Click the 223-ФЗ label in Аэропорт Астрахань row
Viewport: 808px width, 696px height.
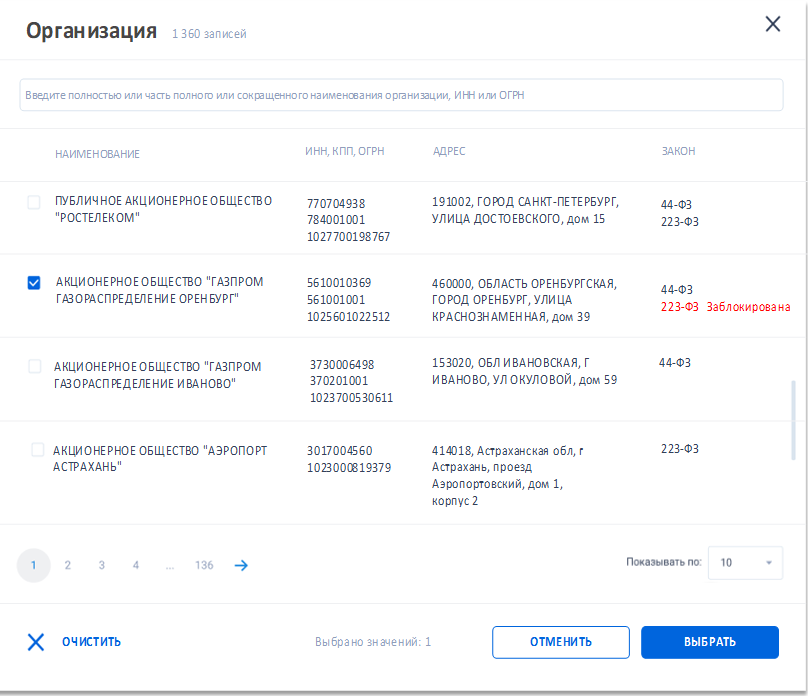click(x=680, y=449)
